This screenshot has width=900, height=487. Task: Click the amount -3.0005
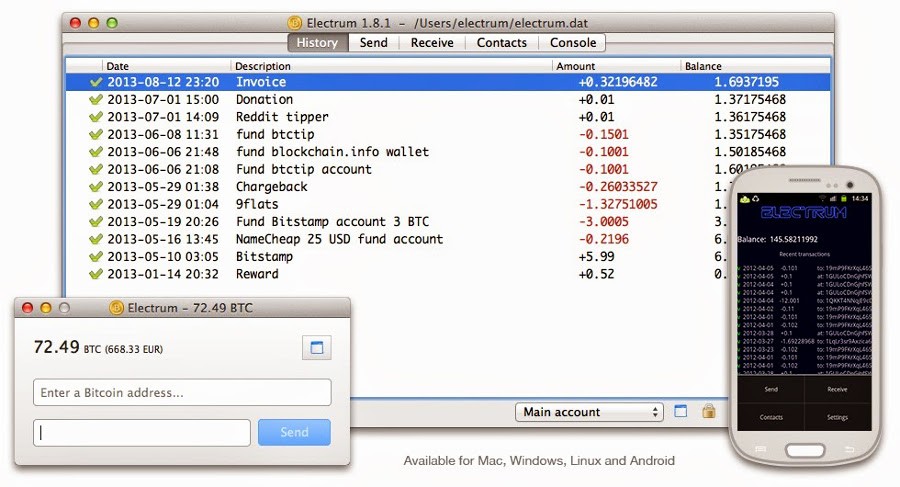(603, 222)
